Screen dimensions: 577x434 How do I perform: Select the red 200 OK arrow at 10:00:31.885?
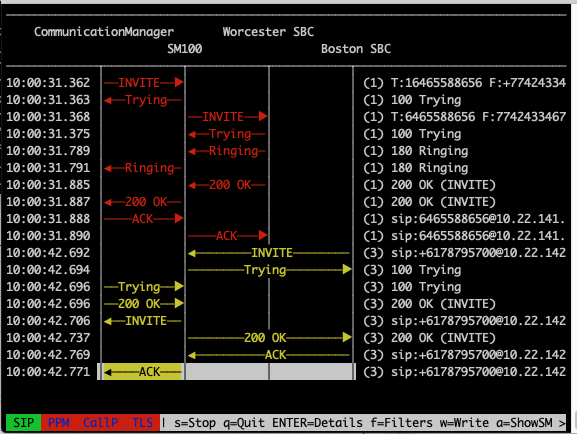[x=227, y=185]
